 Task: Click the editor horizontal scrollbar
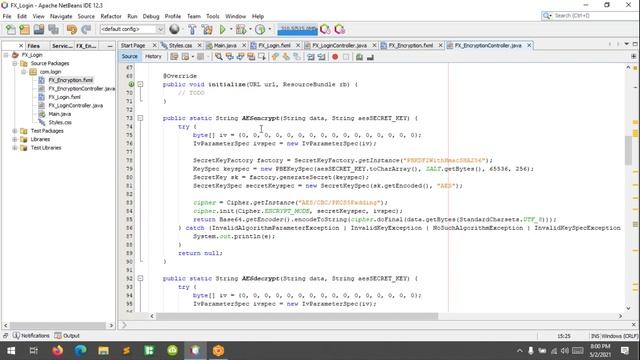click(x=297, y=316)
